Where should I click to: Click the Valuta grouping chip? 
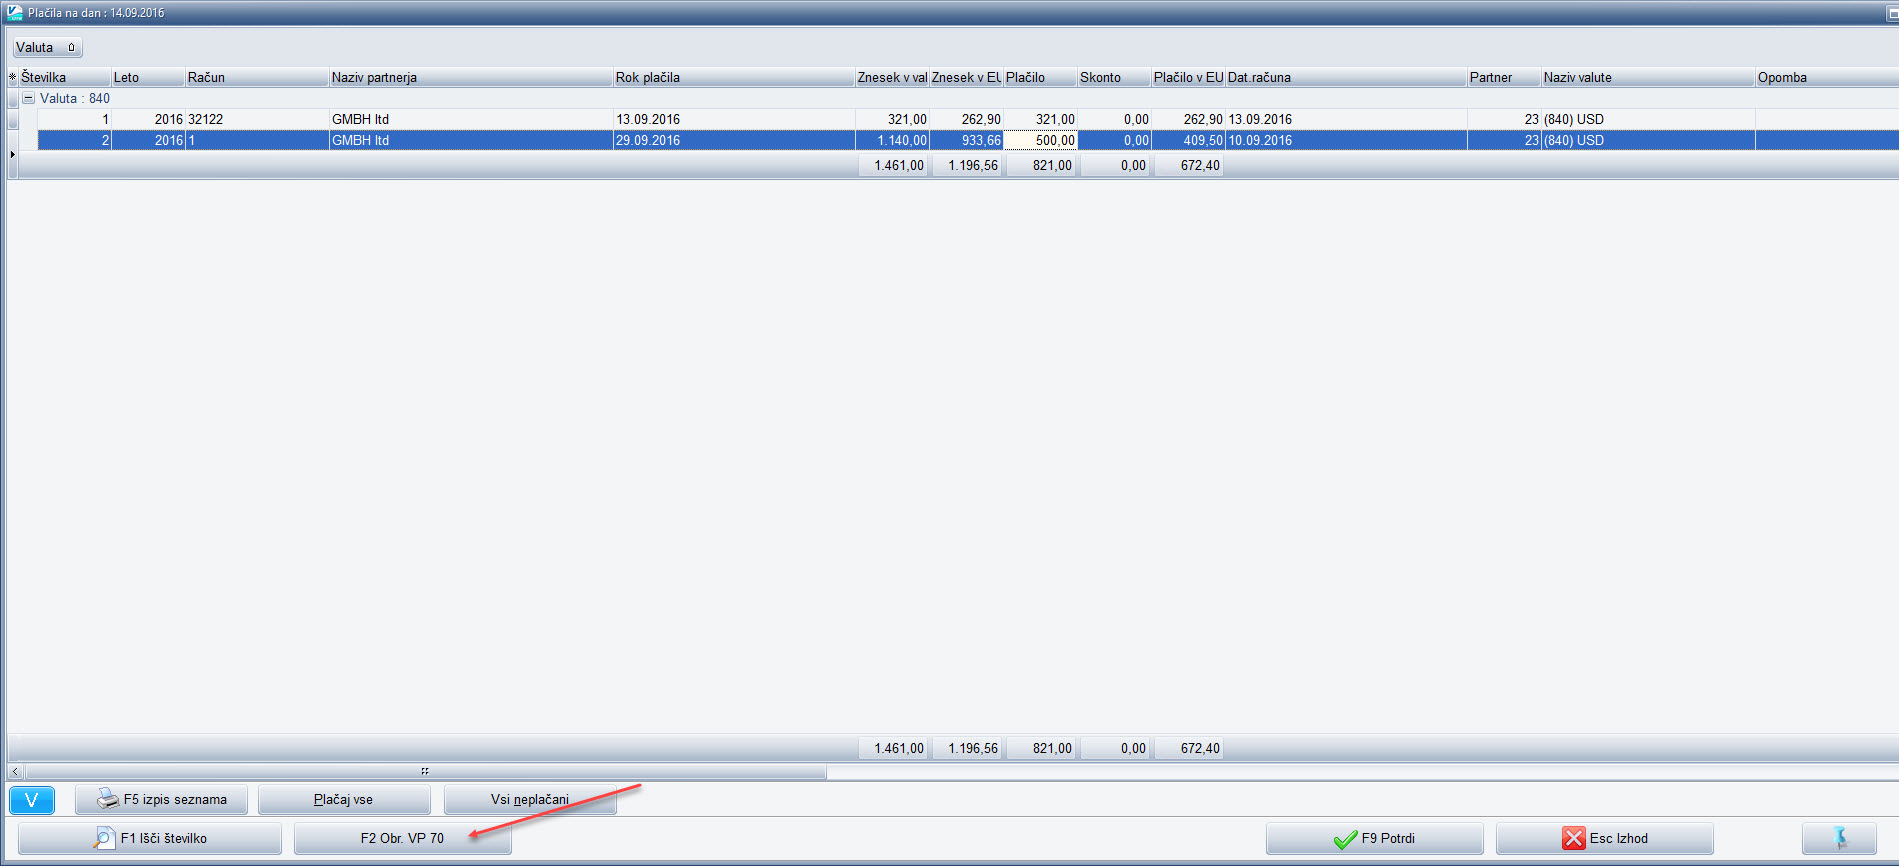tap(47, 47)
